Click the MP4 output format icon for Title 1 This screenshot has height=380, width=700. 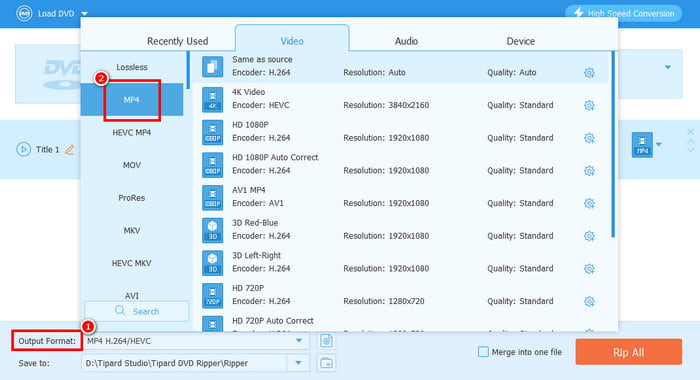click(642, 145)
